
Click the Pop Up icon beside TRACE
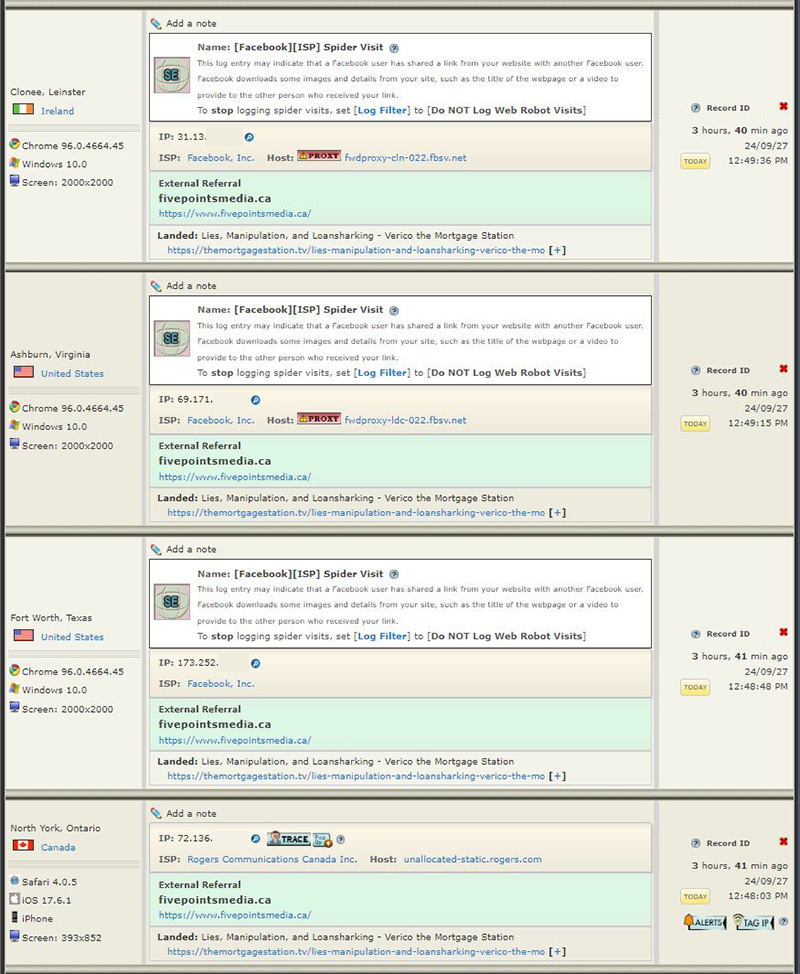click(322, 839)
